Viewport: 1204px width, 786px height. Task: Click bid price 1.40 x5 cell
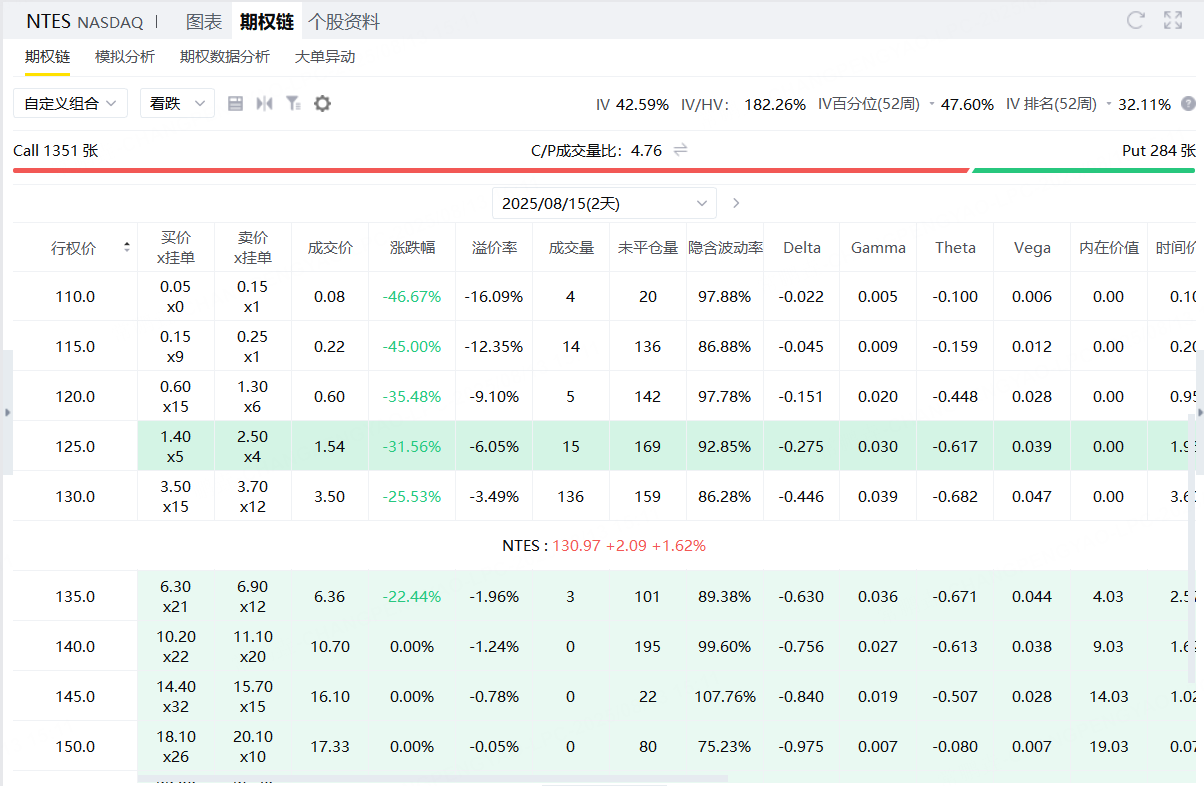176,446
